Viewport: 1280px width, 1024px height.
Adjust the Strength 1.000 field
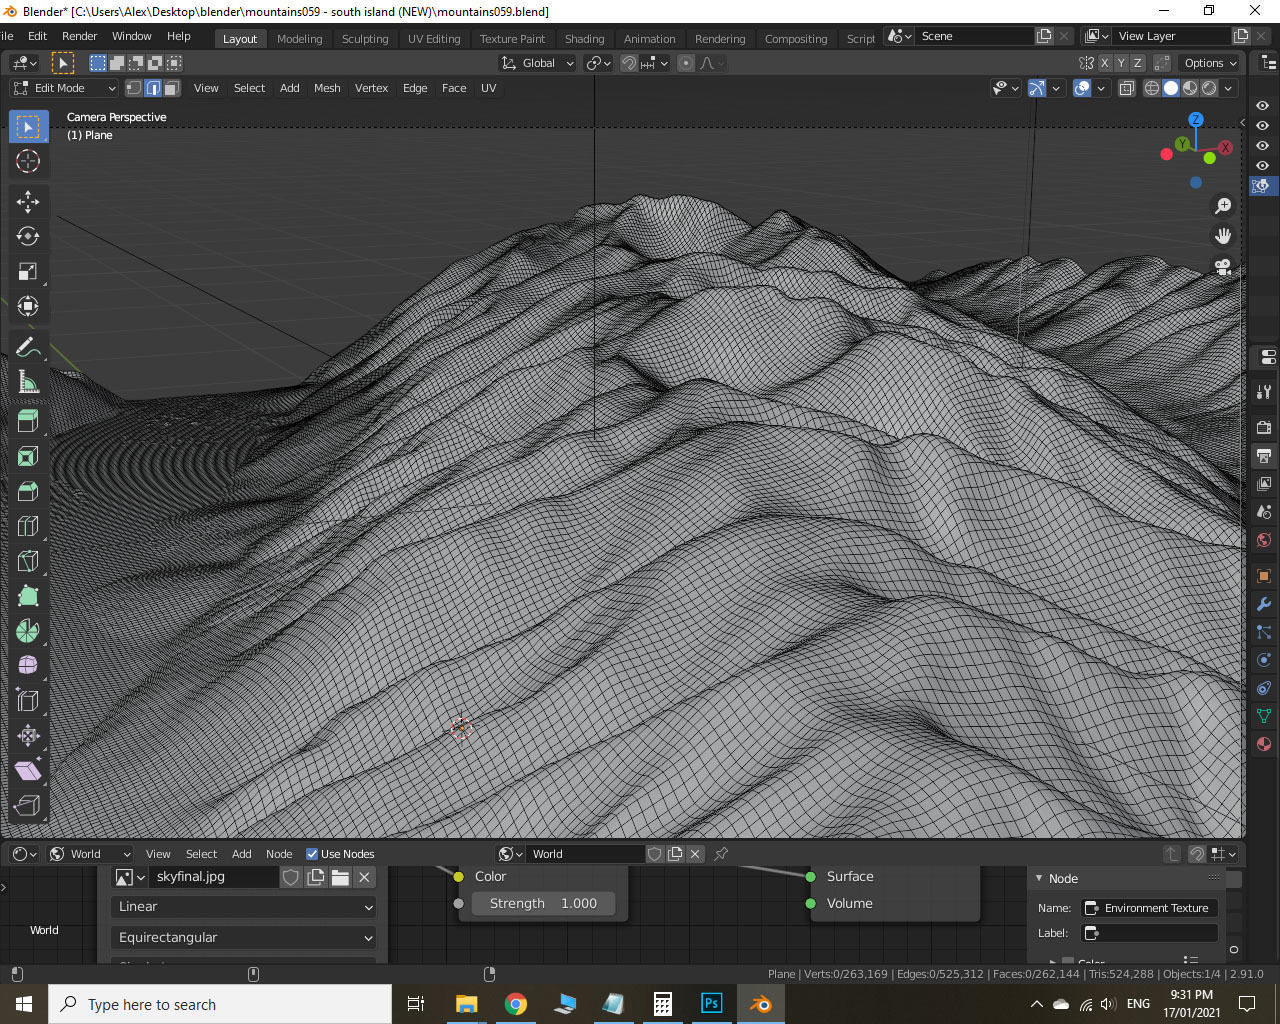tap(543, 903)
